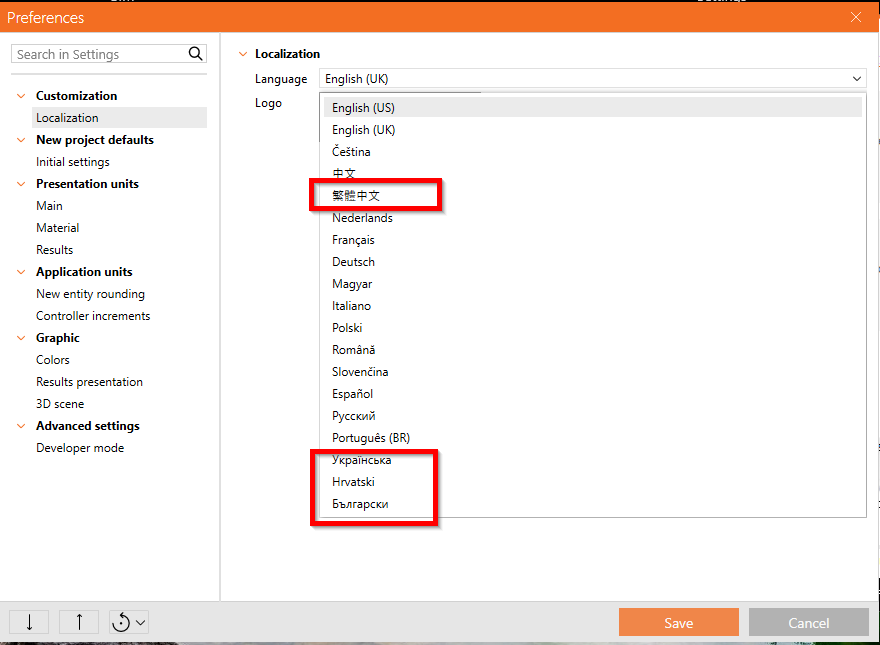Click the Cancel button
The height and width of the screenshot is (645, 880).
(x=808, y=622)
